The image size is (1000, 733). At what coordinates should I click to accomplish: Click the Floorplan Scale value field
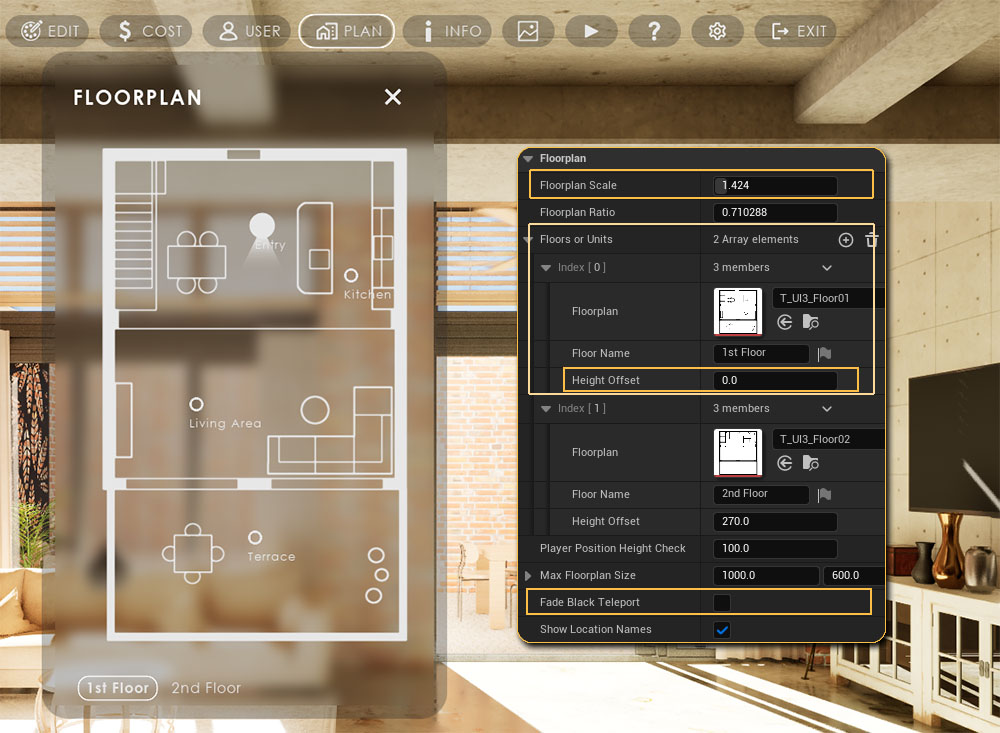pos(775,186)
